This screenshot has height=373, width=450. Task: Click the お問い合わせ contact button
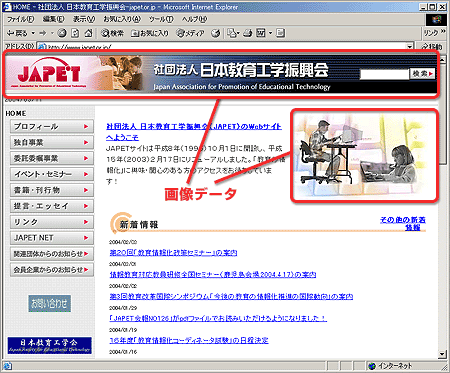point(50,303)
